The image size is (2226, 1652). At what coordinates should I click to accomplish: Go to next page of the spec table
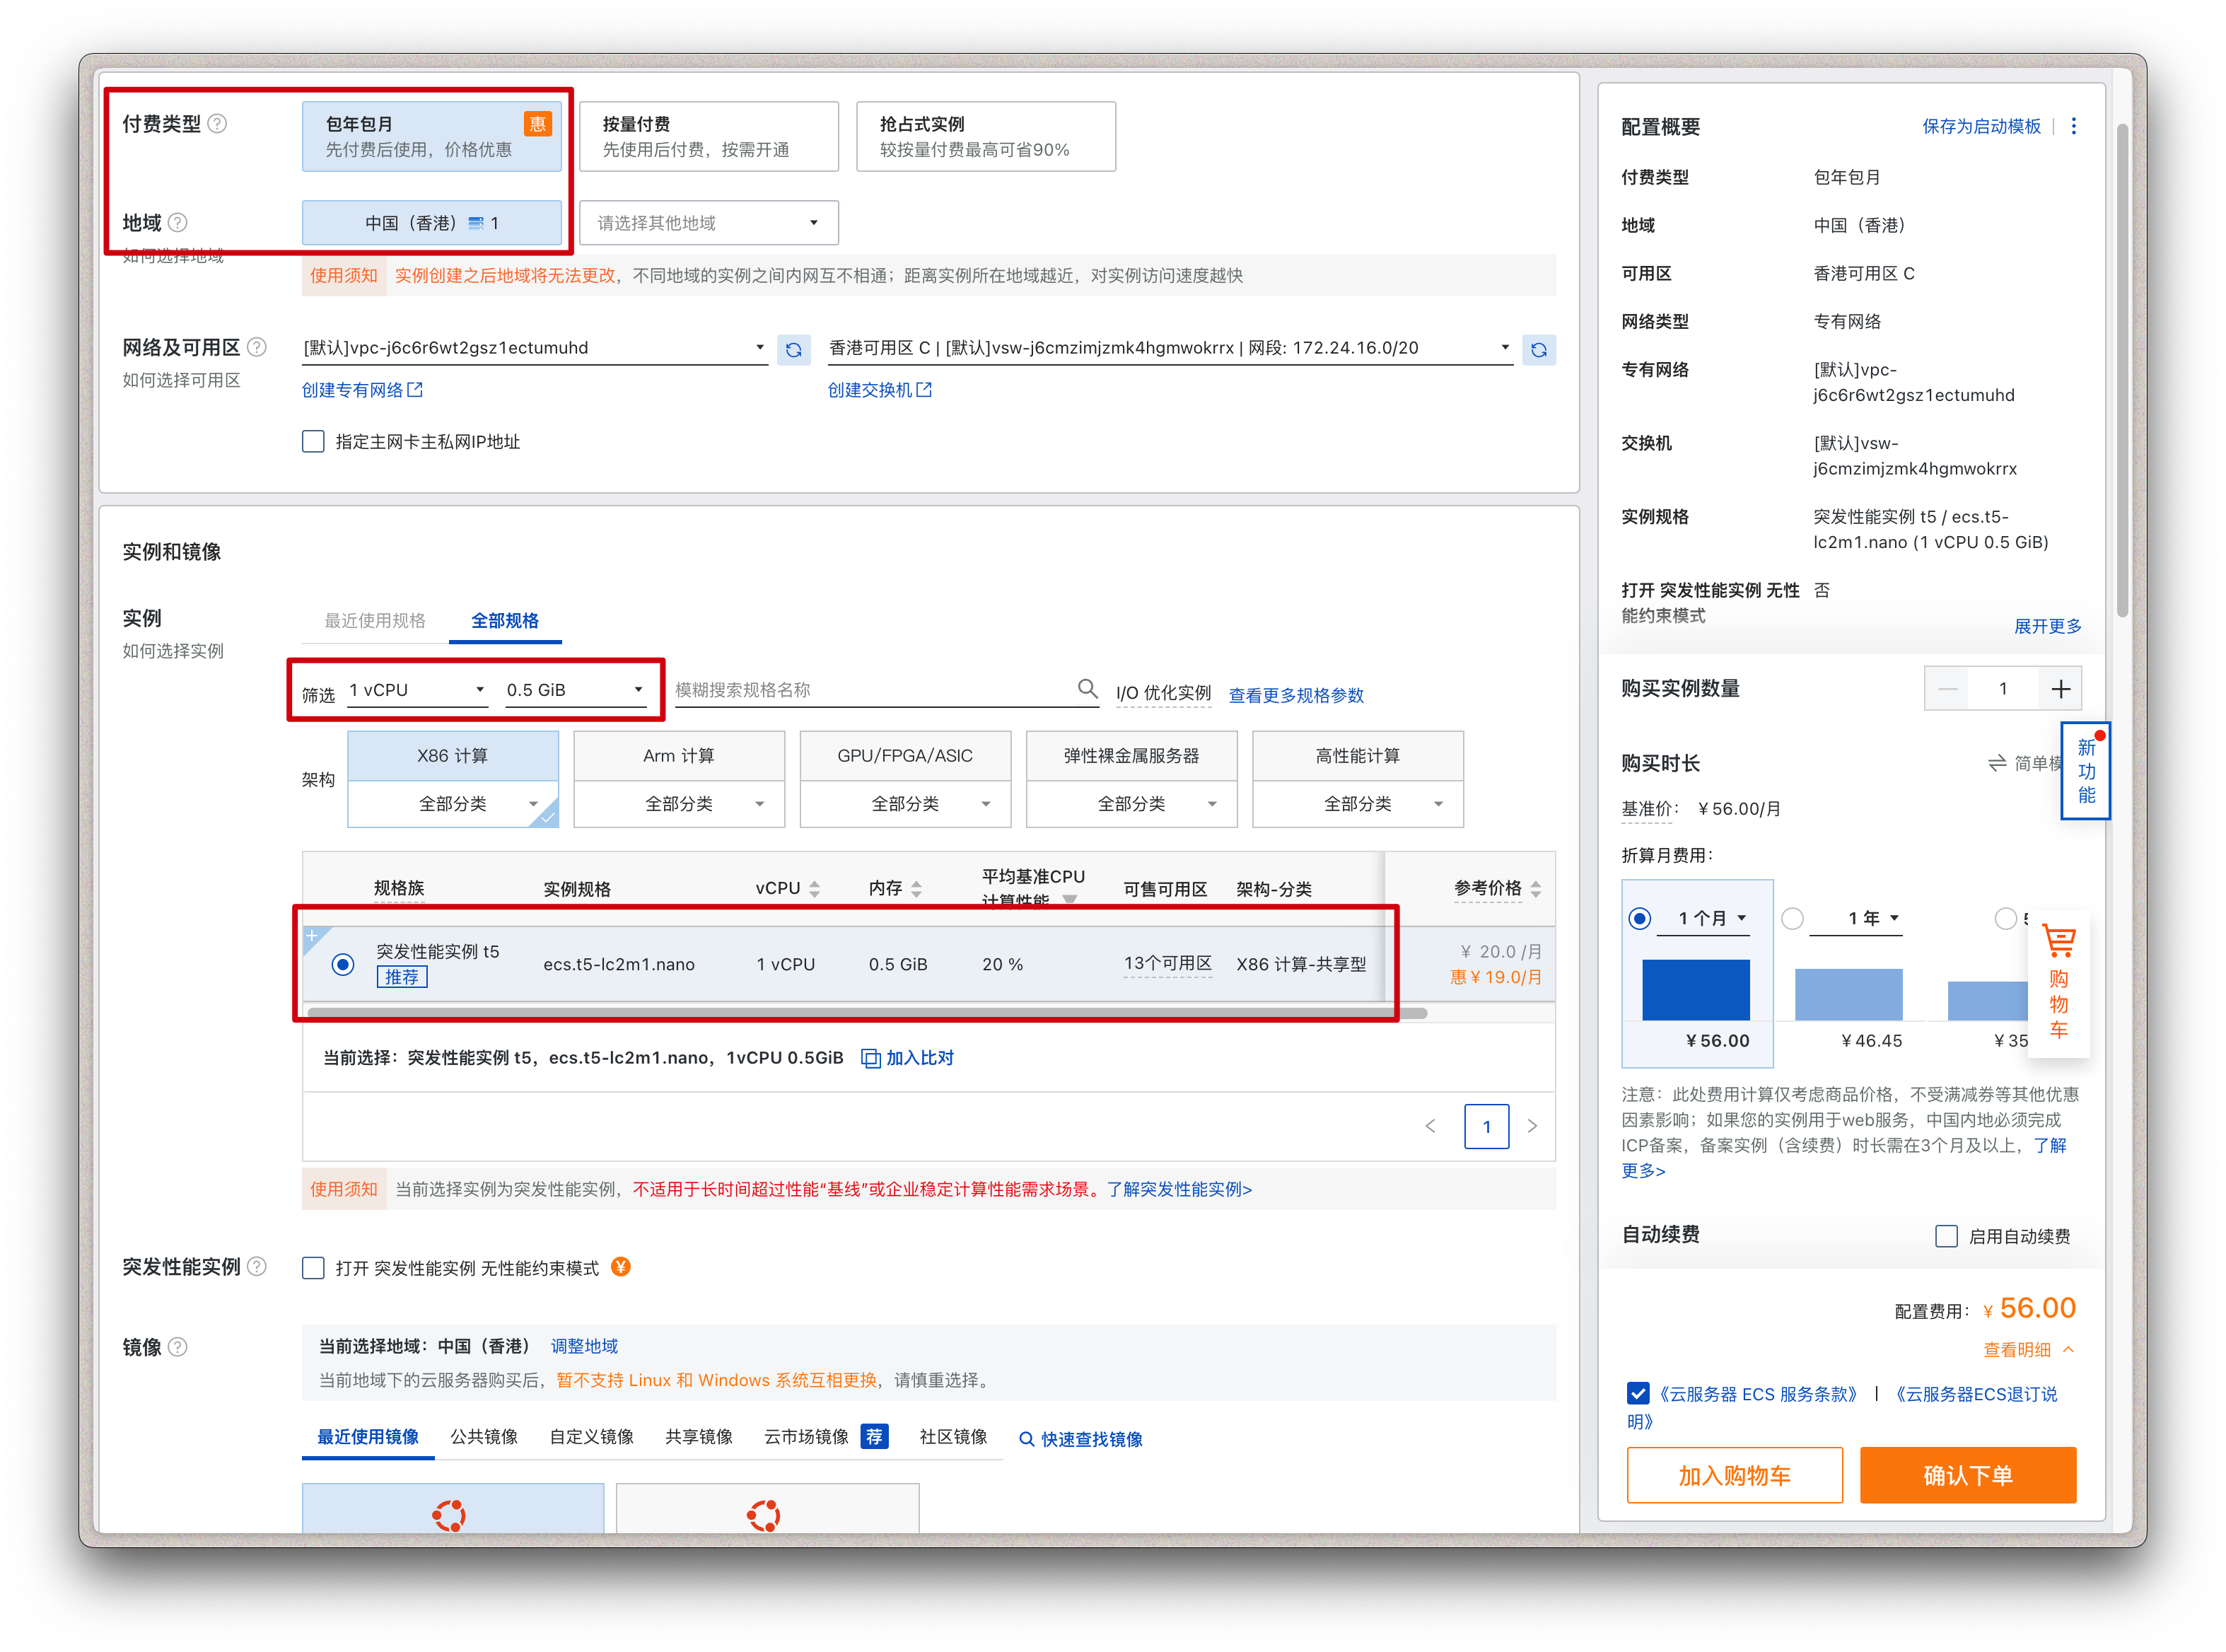point(1532,1127)
